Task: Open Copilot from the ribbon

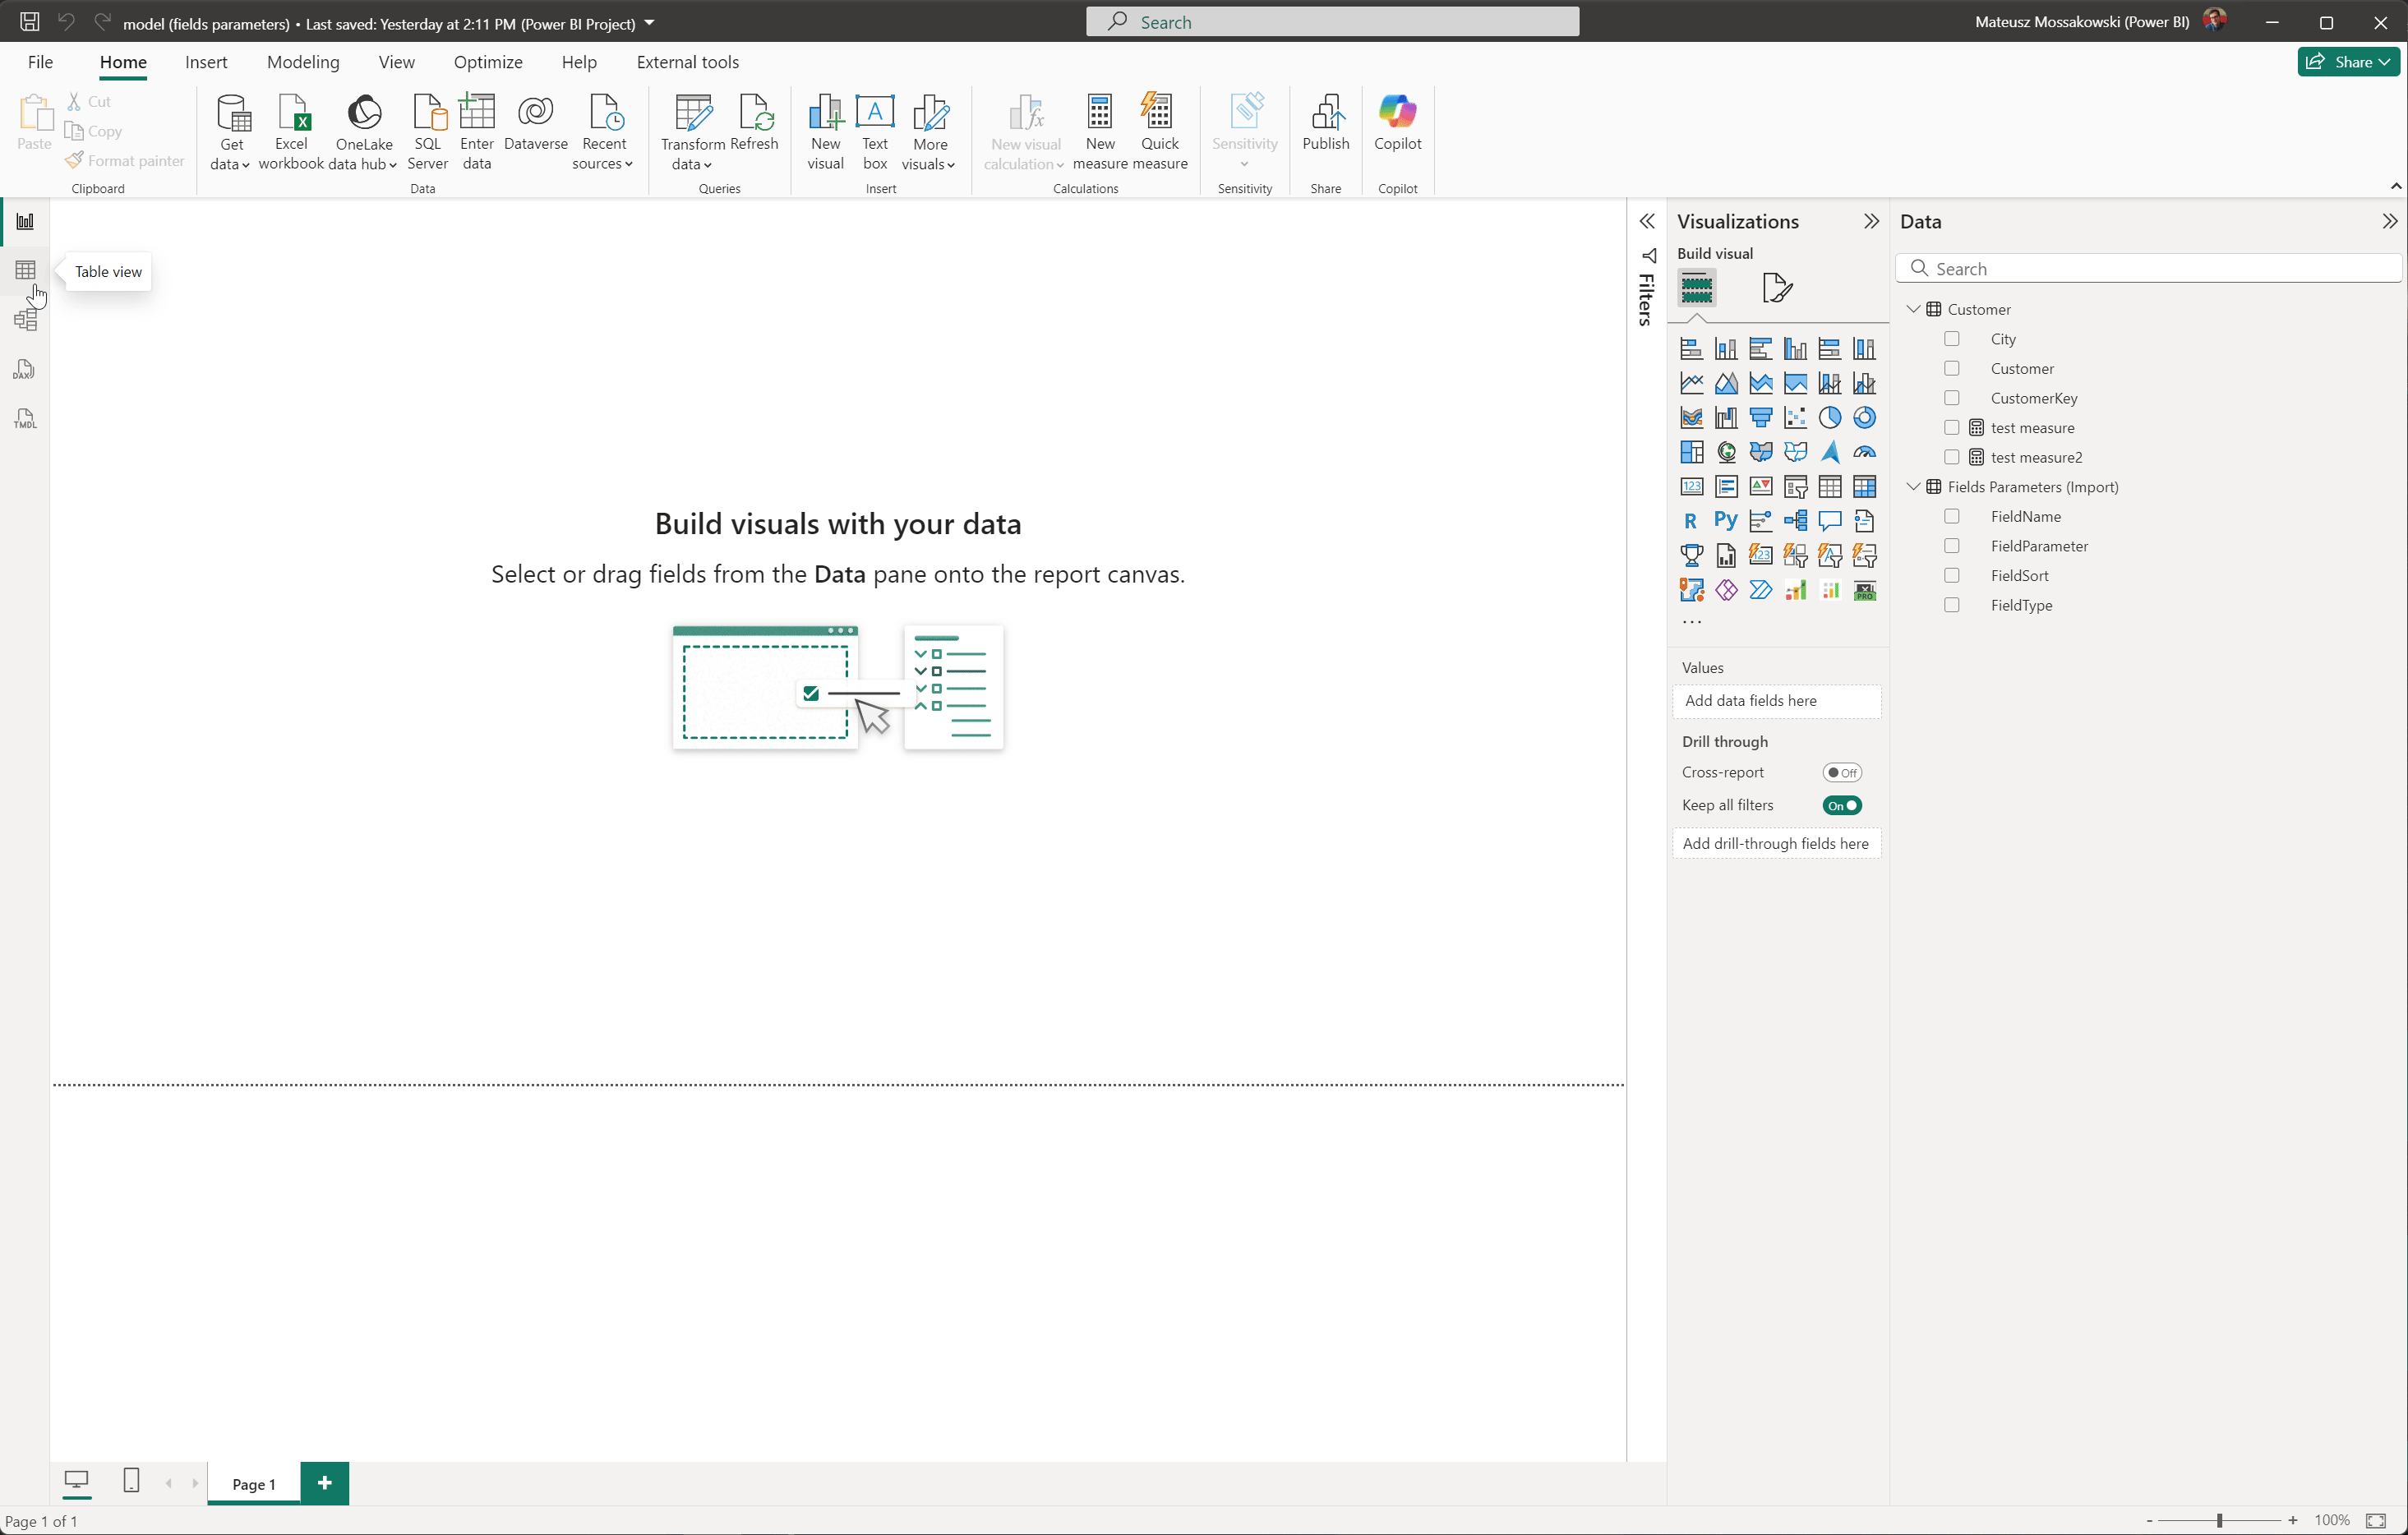Action: (x=1397, y=124)
